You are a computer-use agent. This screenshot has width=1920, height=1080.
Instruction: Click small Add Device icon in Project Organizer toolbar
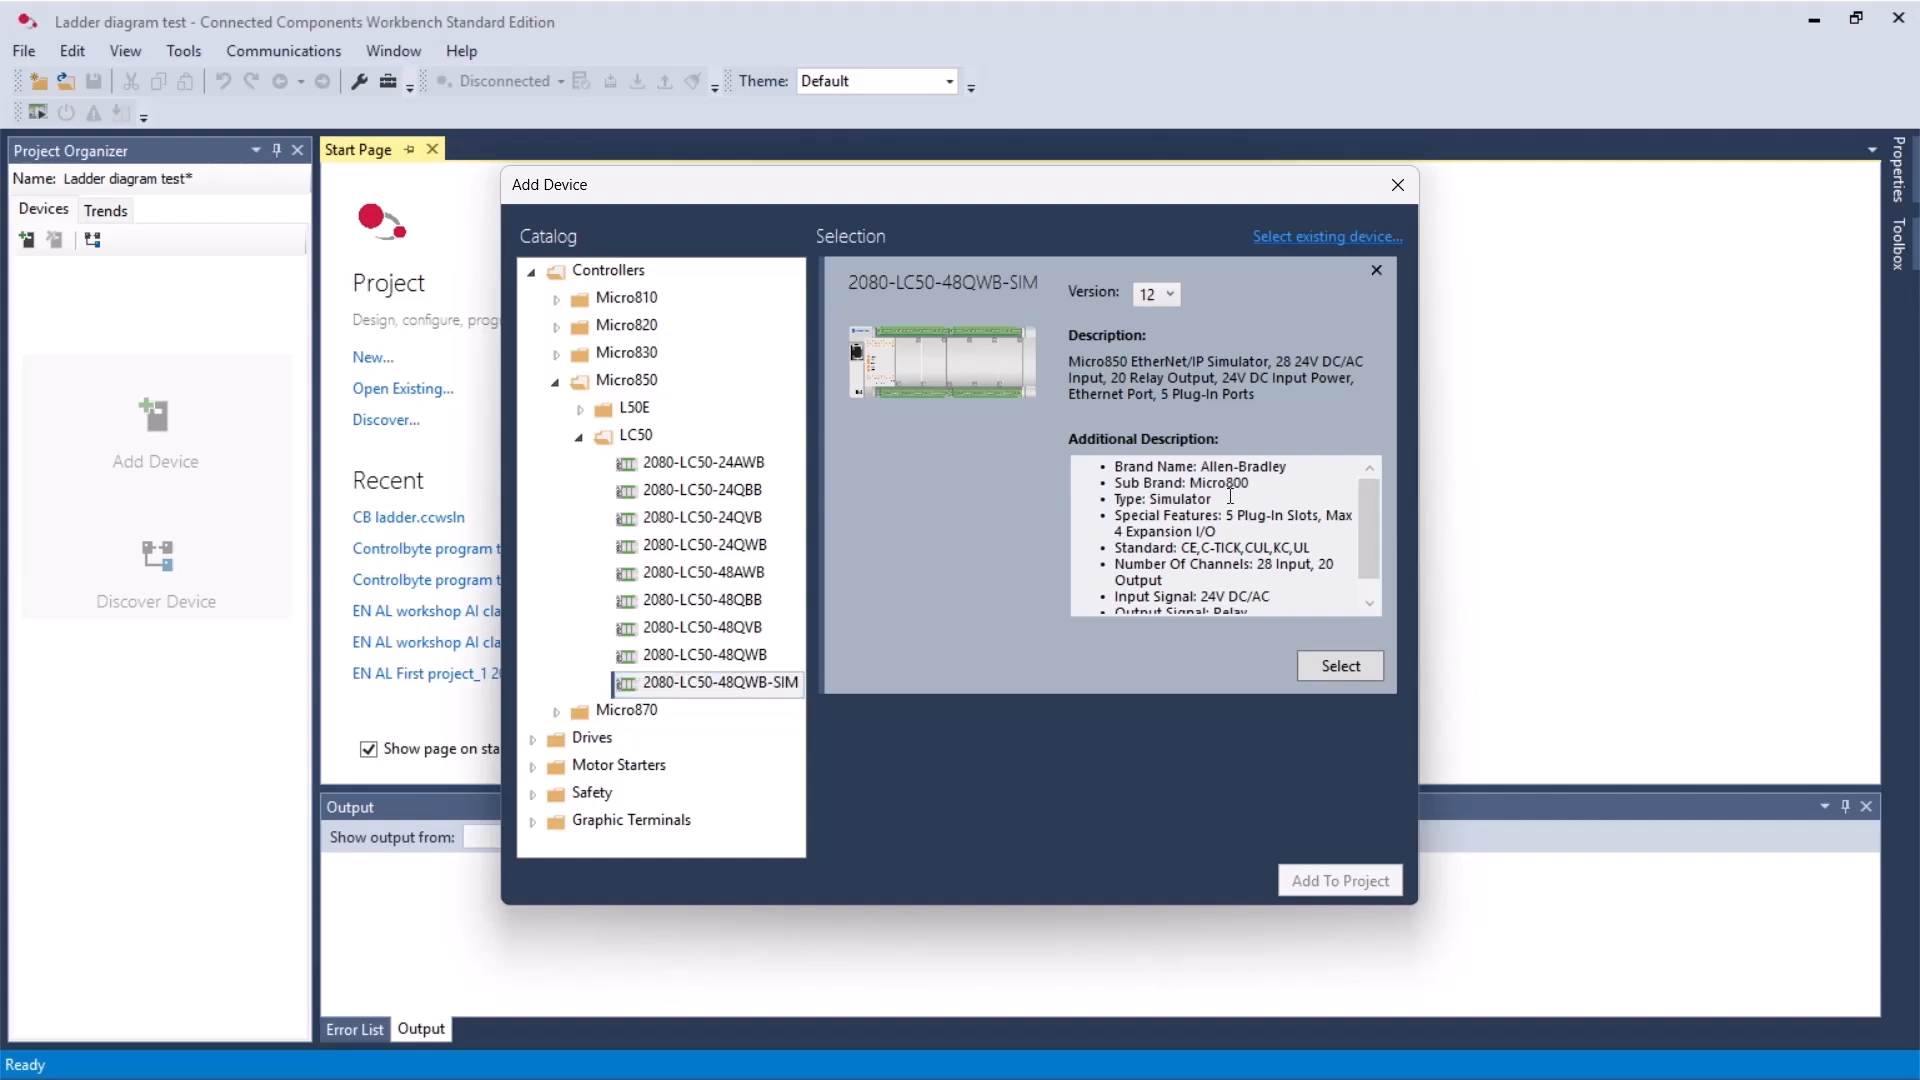point(27,239)
